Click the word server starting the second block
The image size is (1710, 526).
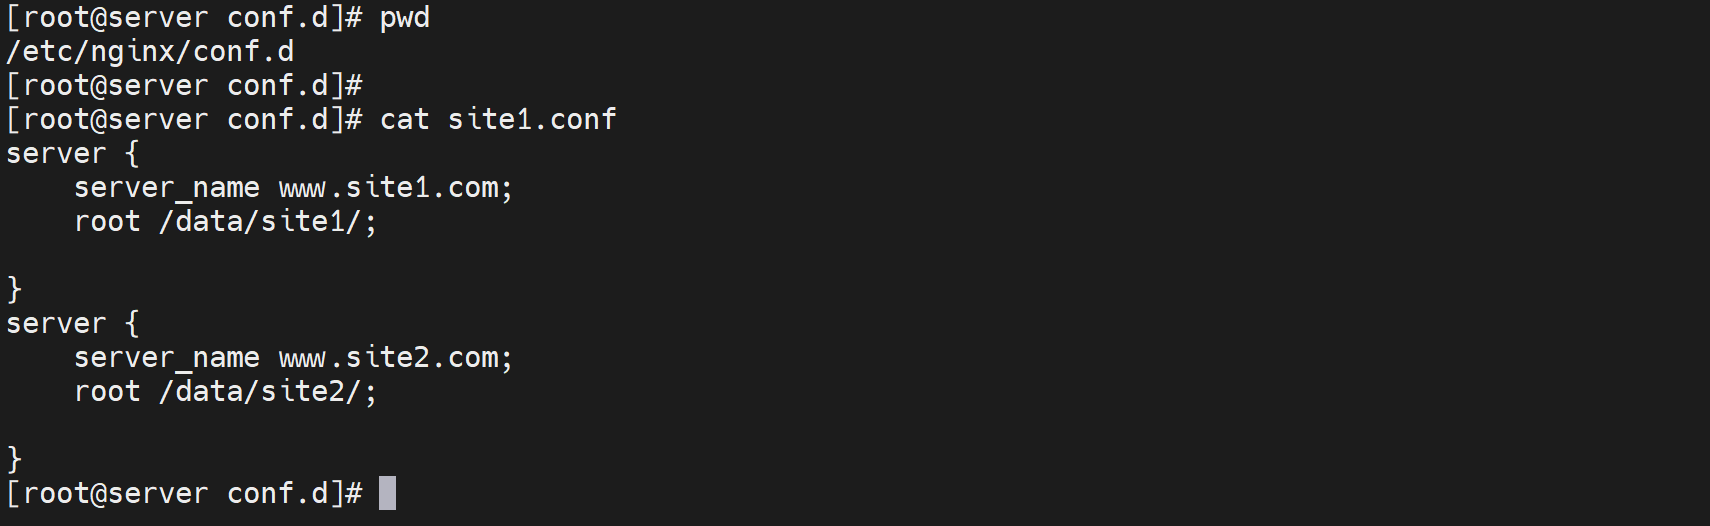[x=56, y=324]
